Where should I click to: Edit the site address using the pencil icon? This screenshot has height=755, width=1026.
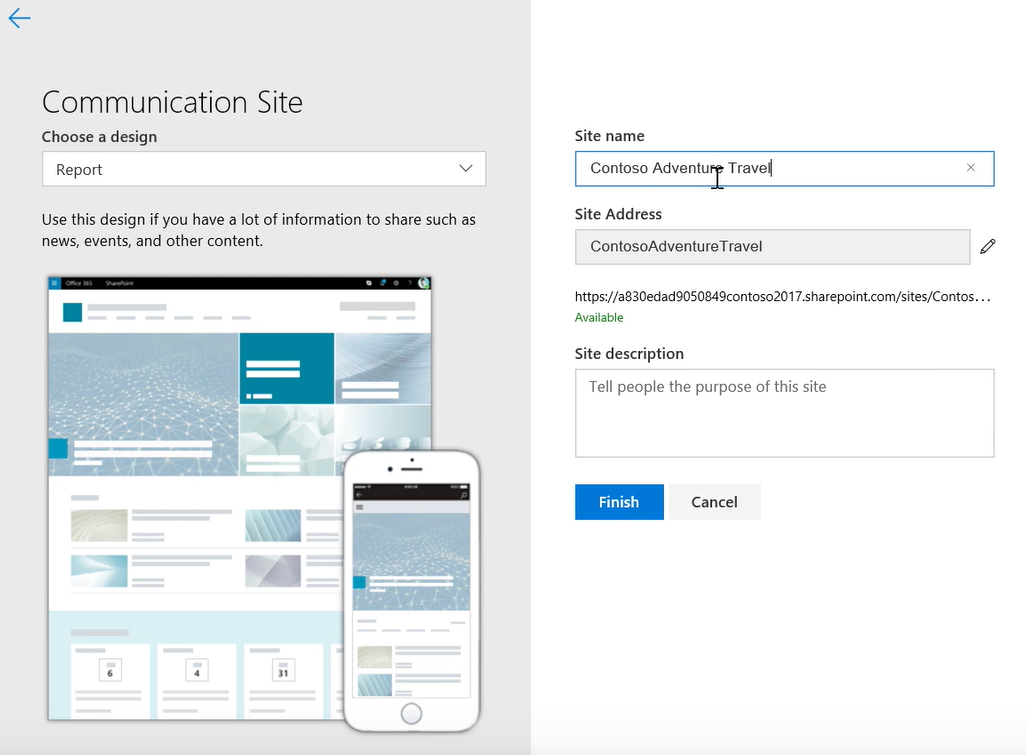pos(988,246)
